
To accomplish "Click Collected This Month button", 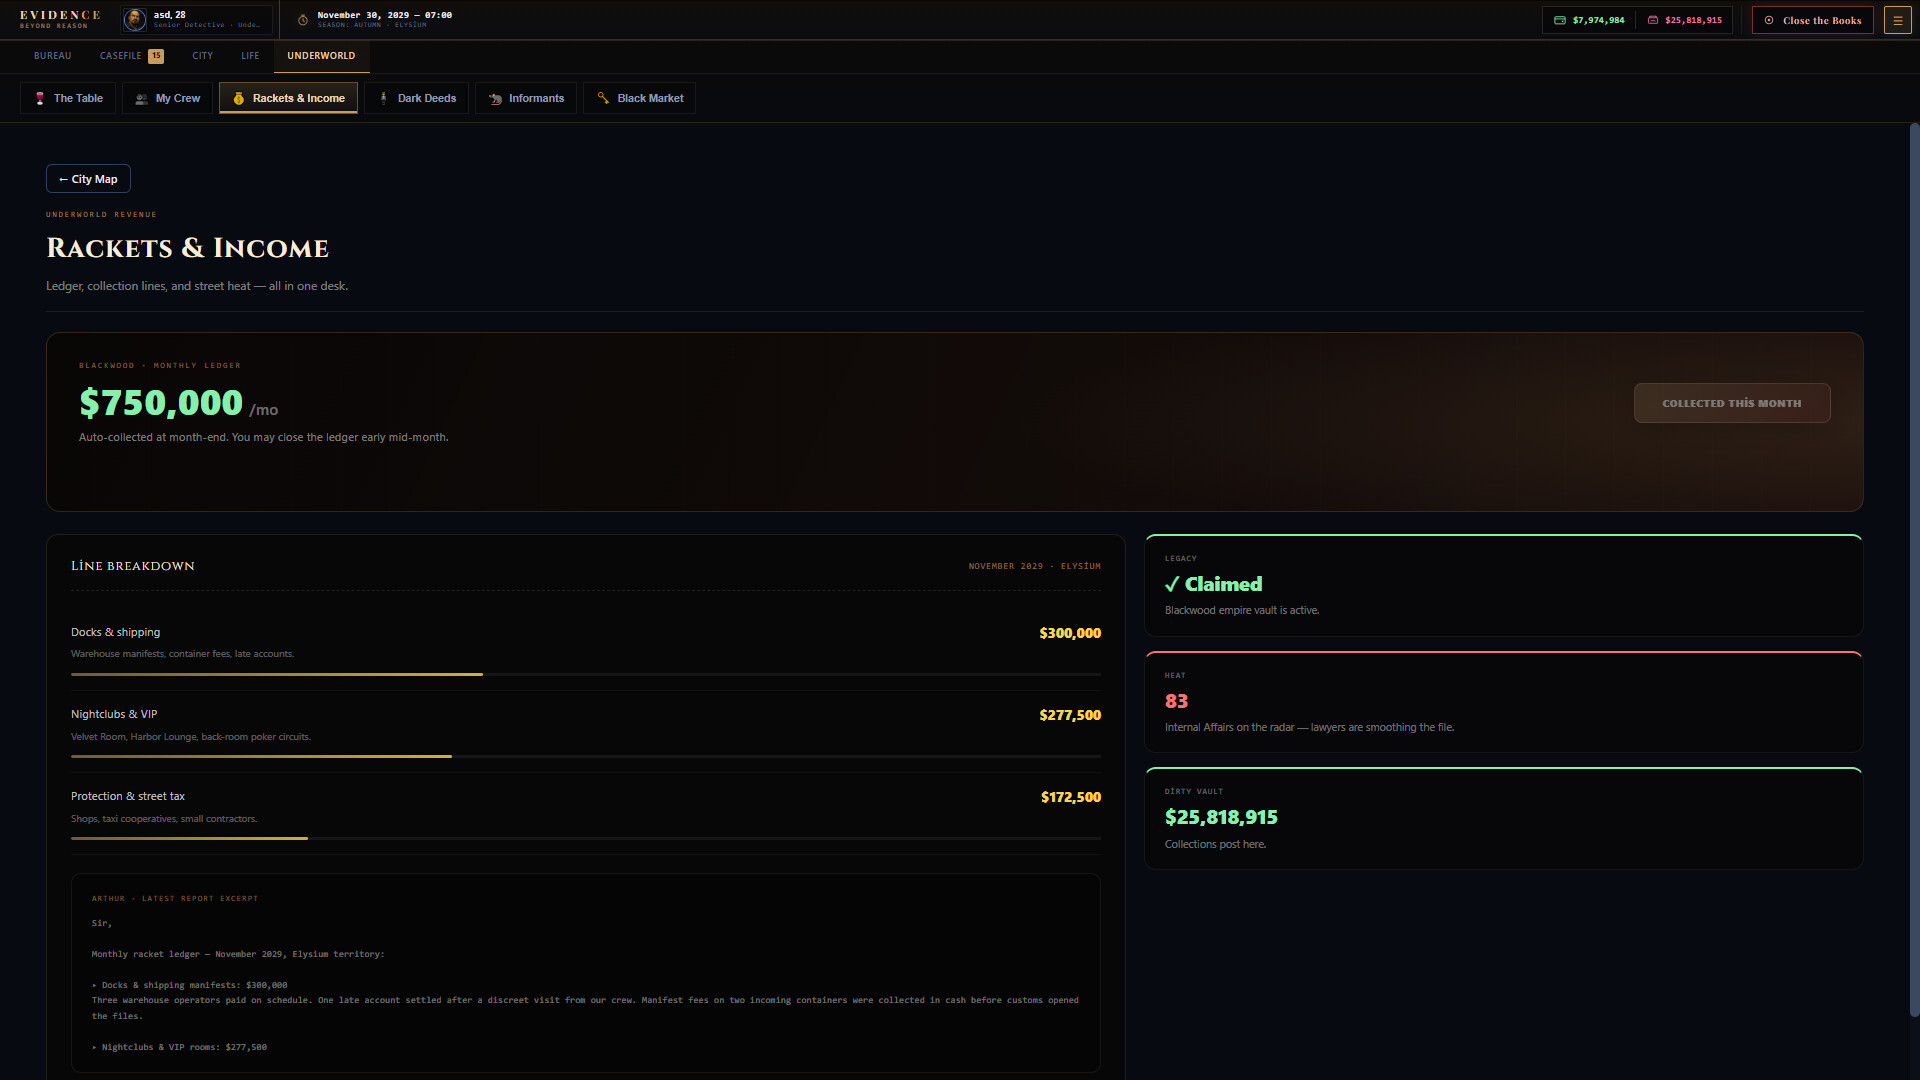I will coord(1732,403).
